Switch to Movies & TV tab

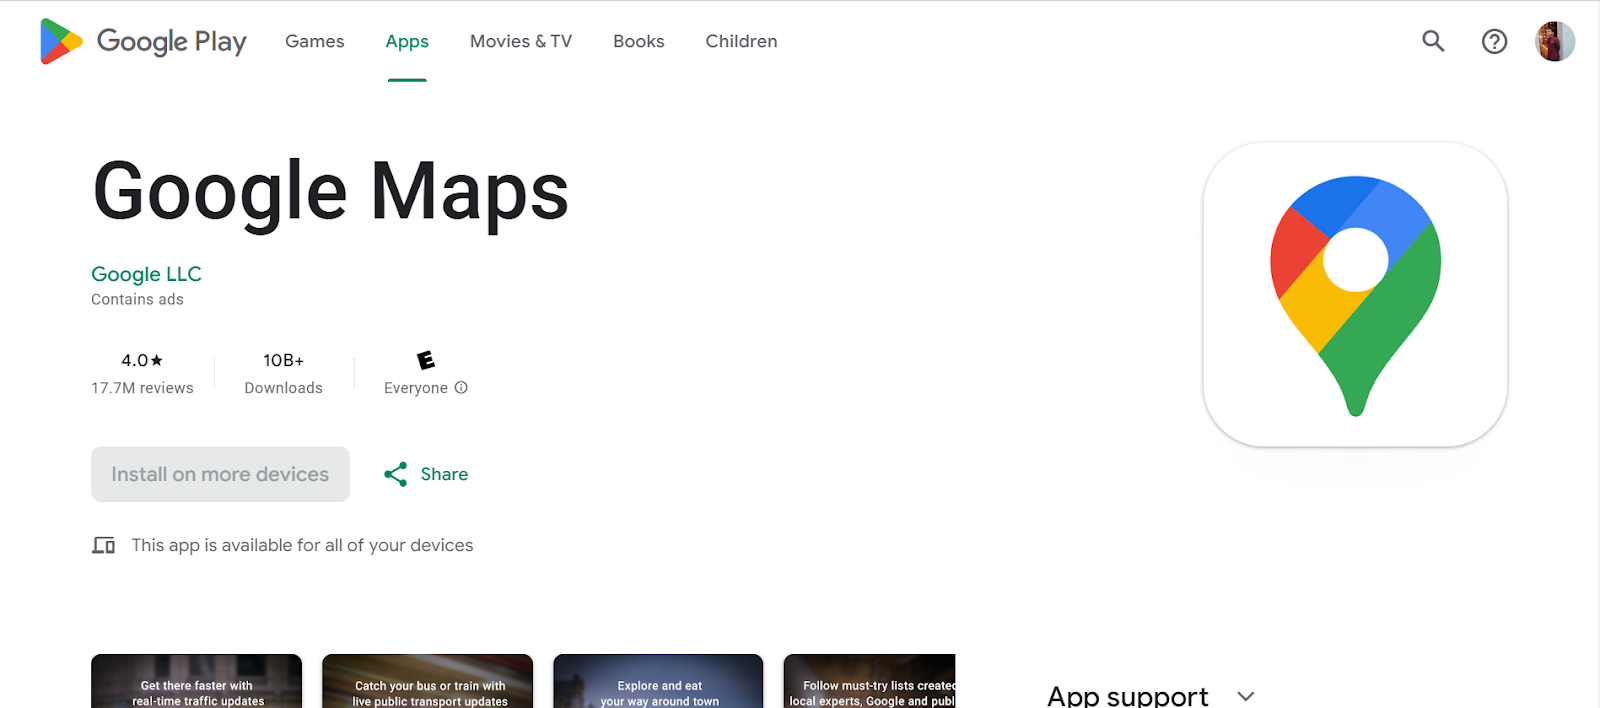pyautogui.click(x=521, y=41)
